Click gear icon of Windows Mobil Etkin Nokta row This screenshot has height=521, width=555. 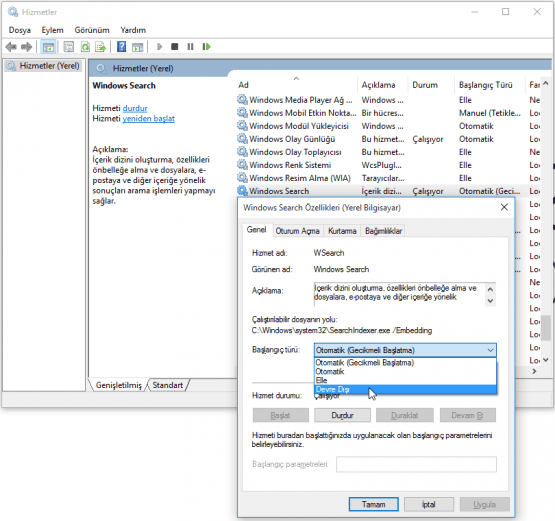[242, 113]
